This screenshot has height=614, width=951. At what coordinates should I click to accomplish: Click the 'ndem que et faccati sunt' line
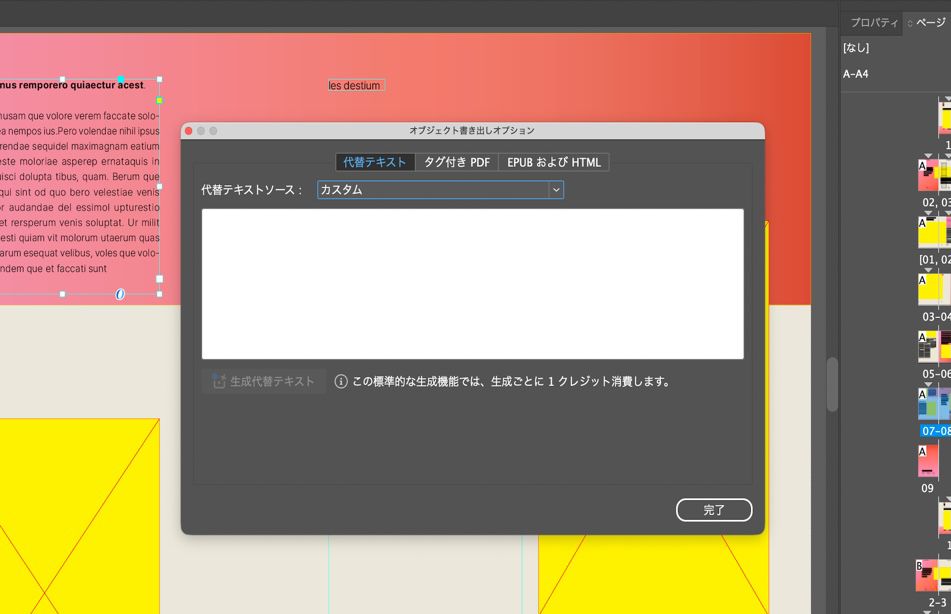[x=54, y=268]
